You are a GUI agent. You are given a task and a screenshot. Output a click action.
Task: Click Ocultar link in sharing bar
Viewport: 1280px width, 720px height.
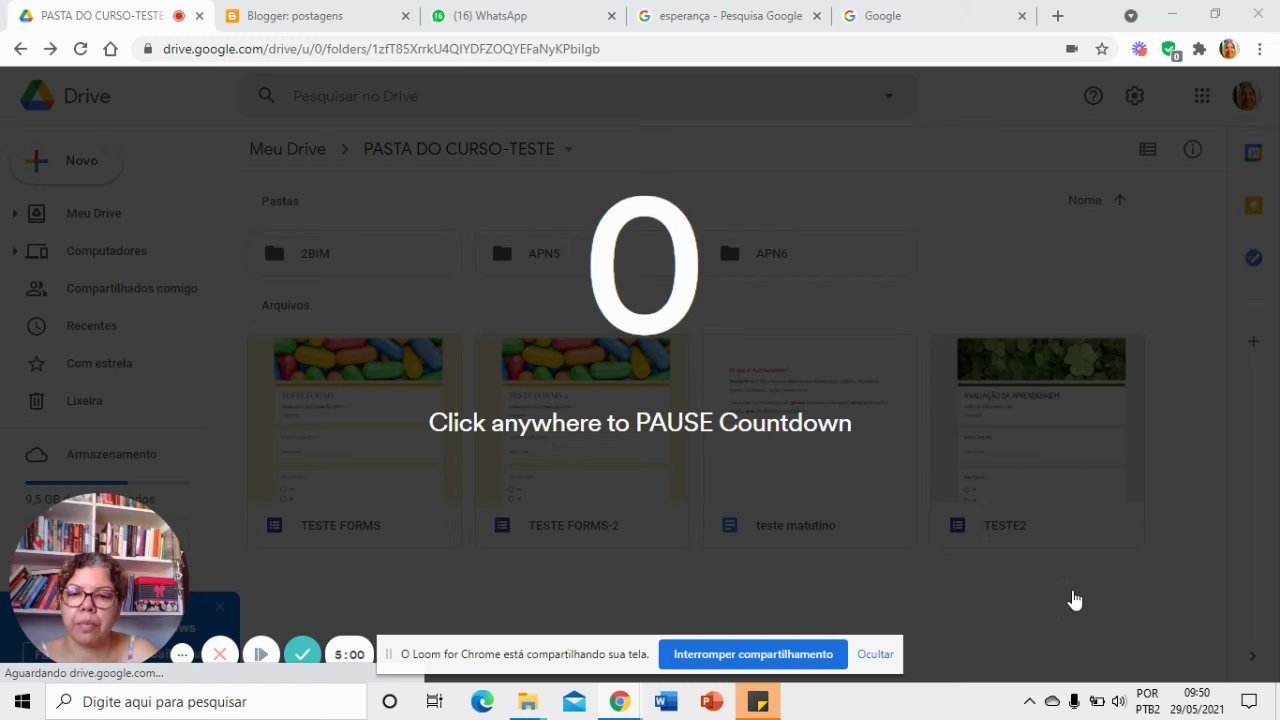point(875,655)
